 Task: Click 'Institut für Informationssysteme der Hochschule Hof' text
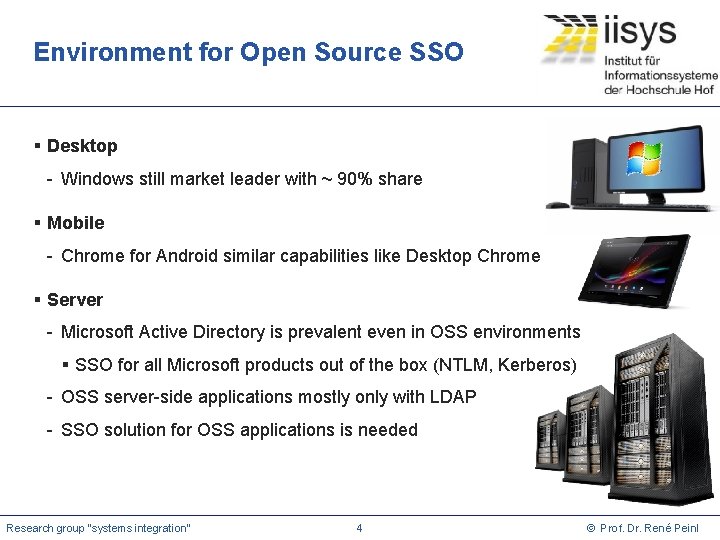(661, 75)
